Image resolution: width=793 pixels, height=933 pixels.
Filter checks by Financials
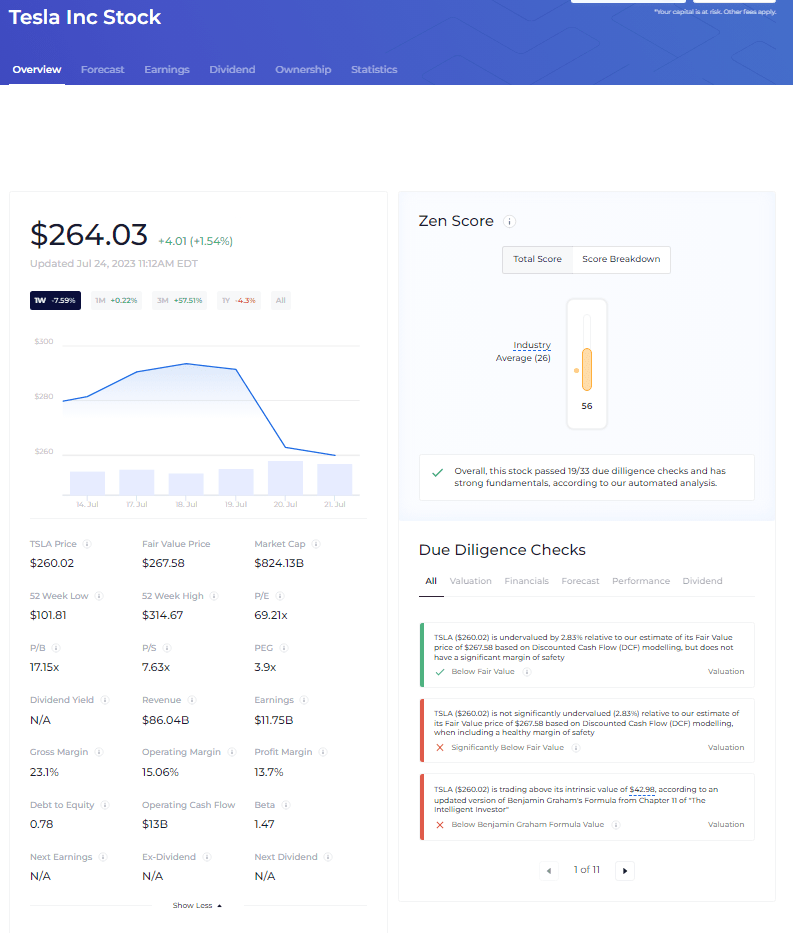pyautogui.click(x=526, y=581)
